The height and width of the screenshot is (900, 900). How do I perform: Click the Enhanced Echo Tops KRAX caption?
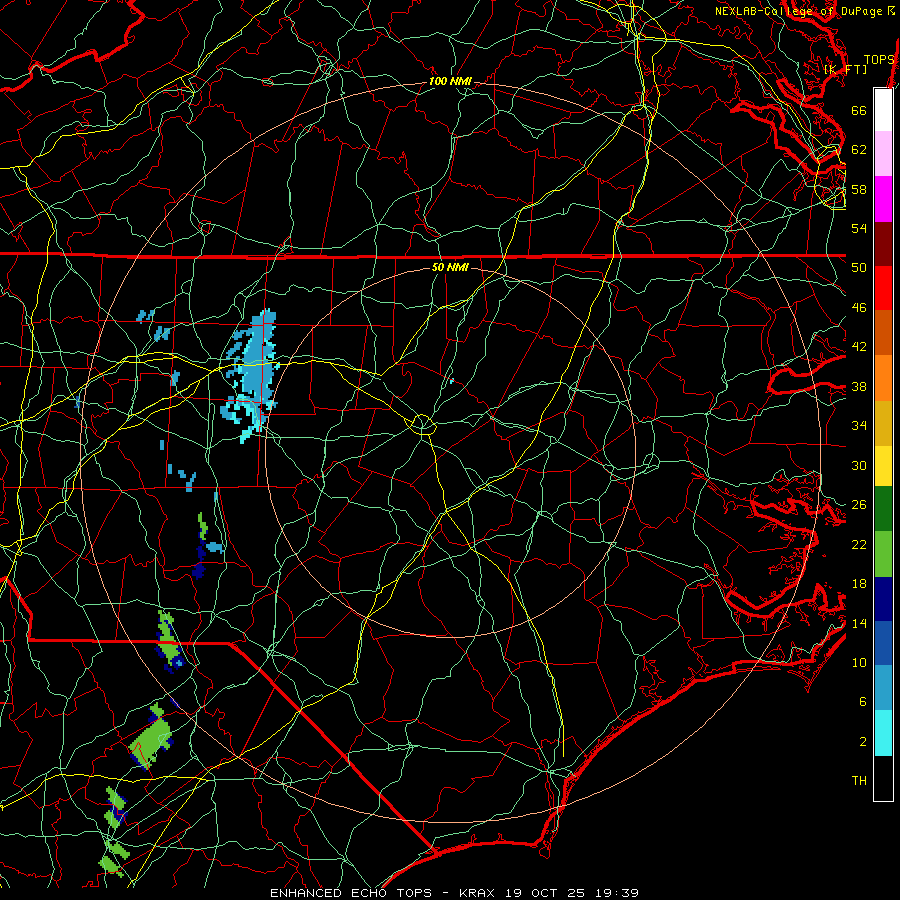[x=454, y=893]
